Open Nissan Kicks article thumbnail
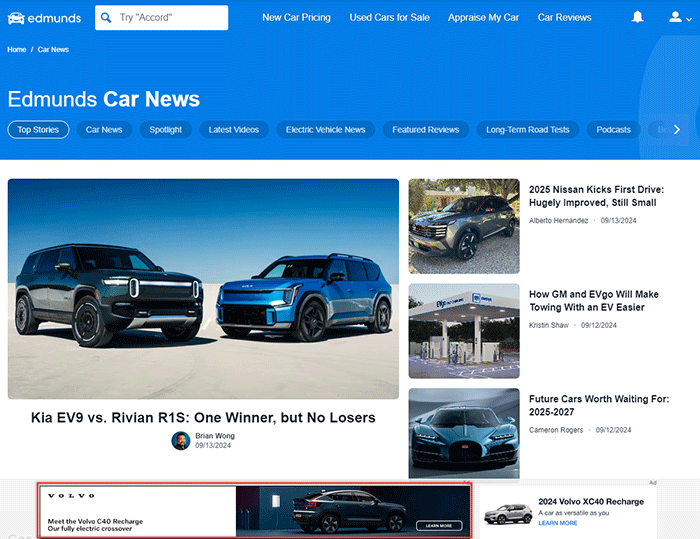 click(x=464, y=226)
